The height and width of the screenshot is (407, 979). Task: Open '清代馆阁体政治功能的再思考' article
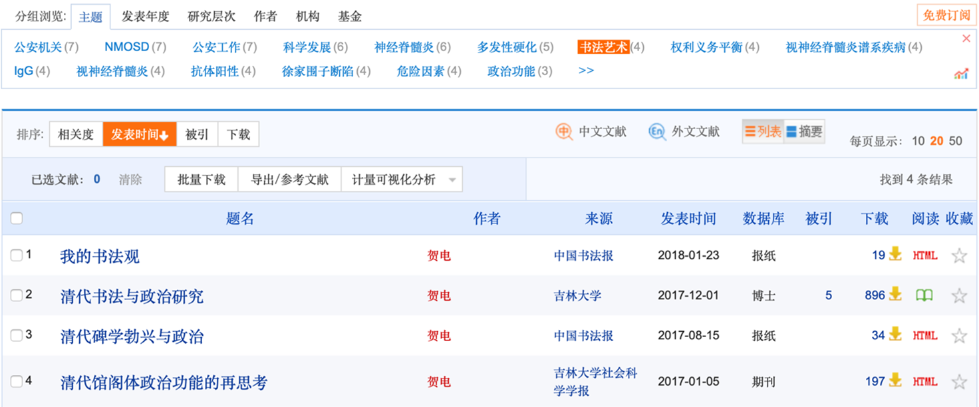click(164, 381)
